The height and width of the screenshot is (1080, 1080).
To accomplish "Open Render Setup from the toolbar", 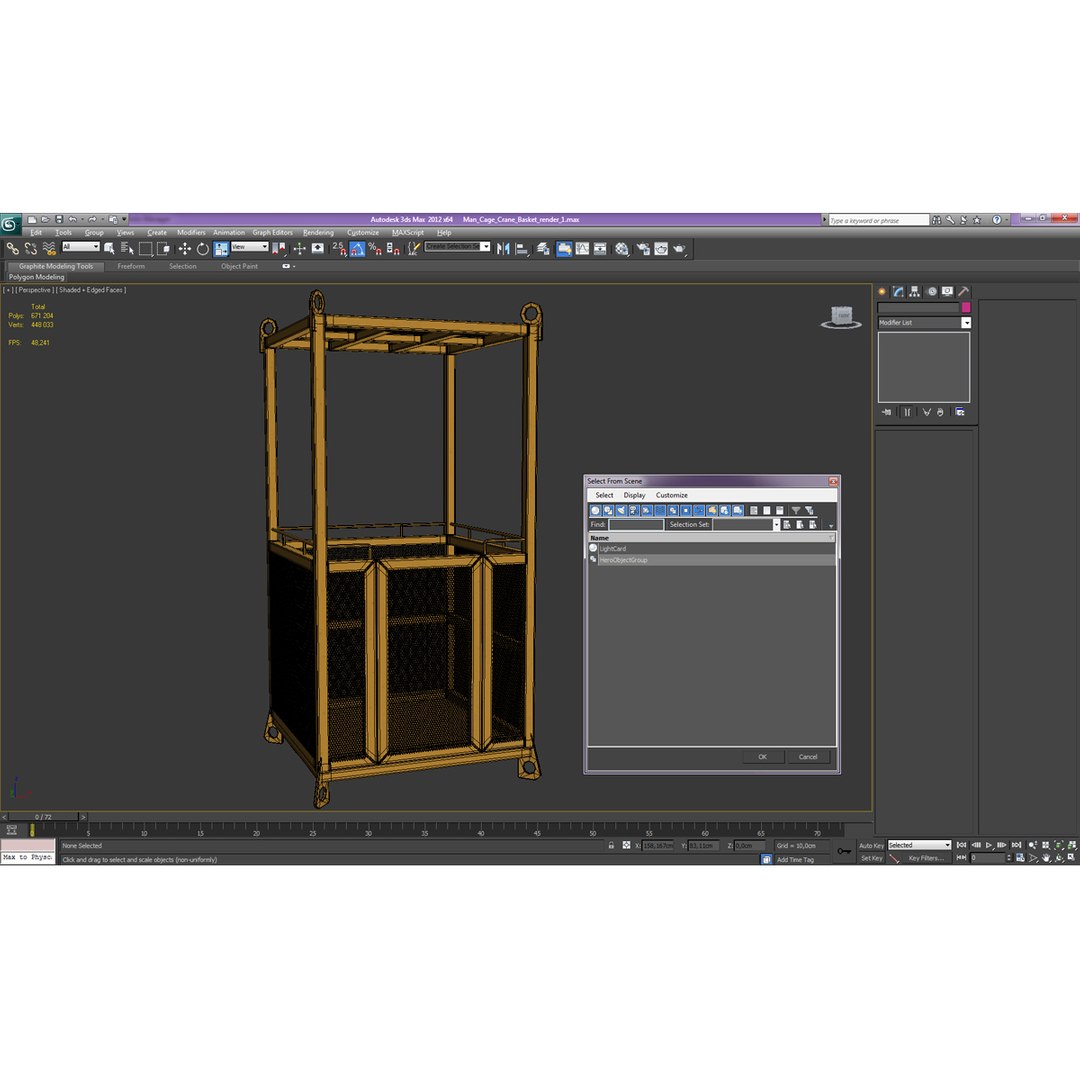I will point(643,249).
